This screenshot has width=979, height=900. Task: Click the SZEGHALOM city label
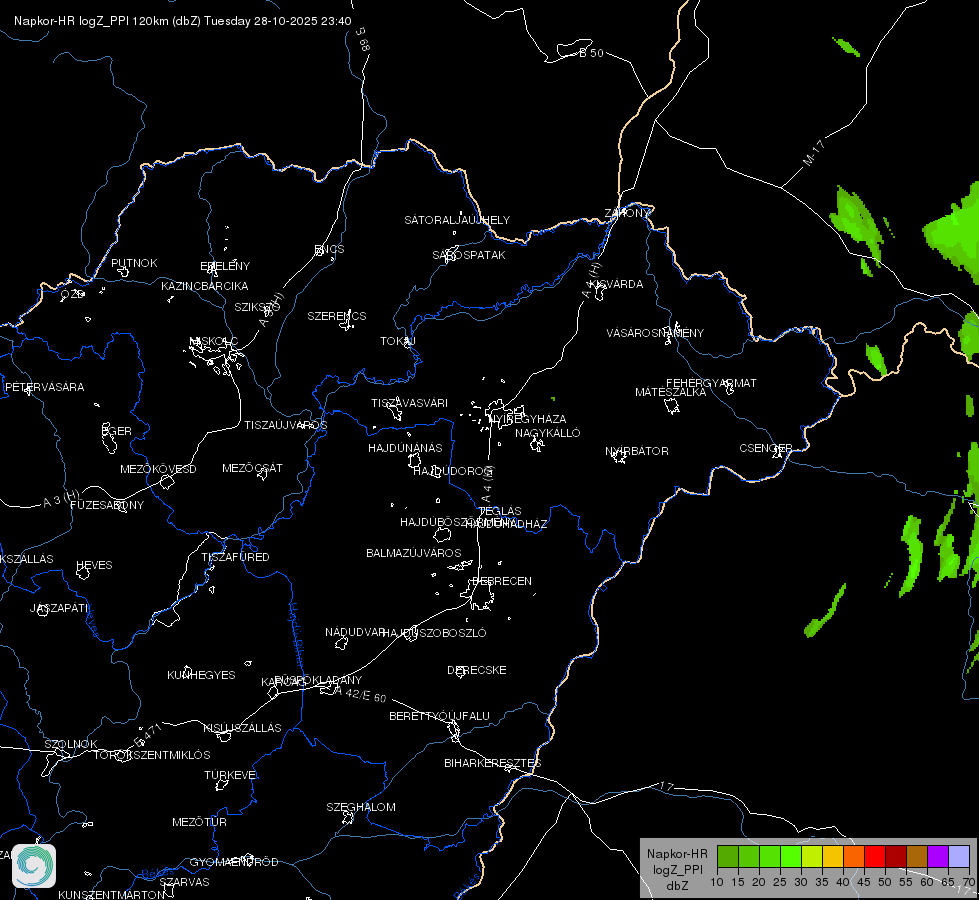[x=361, y=807]
